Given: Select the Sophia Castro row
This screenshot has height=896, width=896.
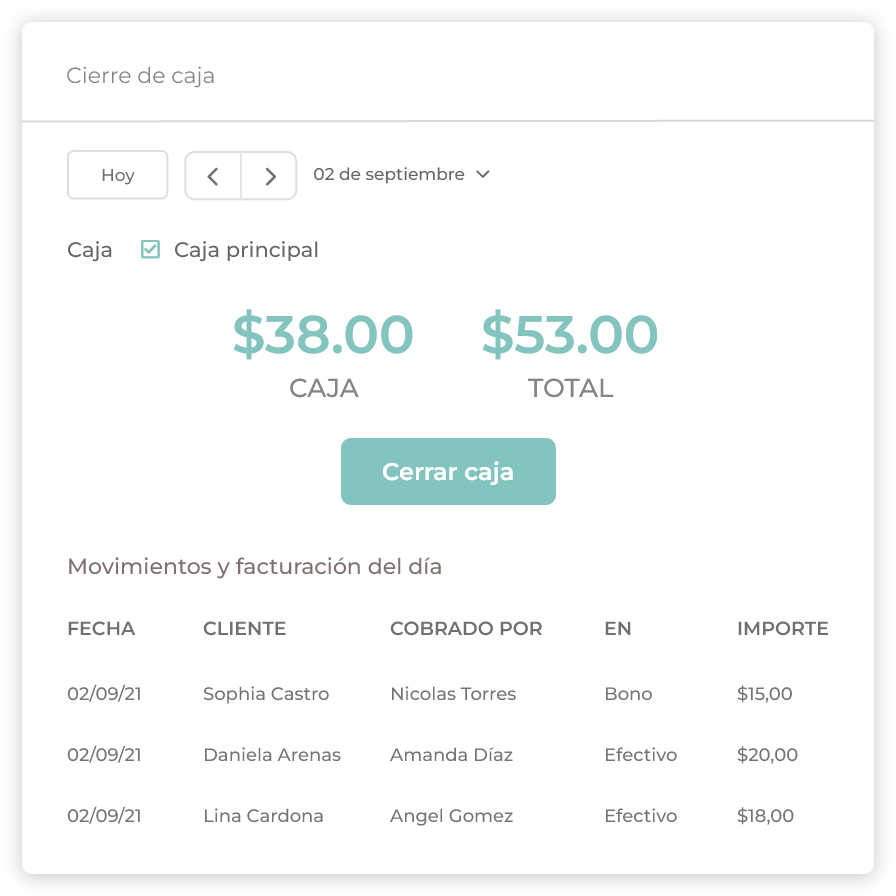Looking at the screenshot, I should click(x=266, y=694).
